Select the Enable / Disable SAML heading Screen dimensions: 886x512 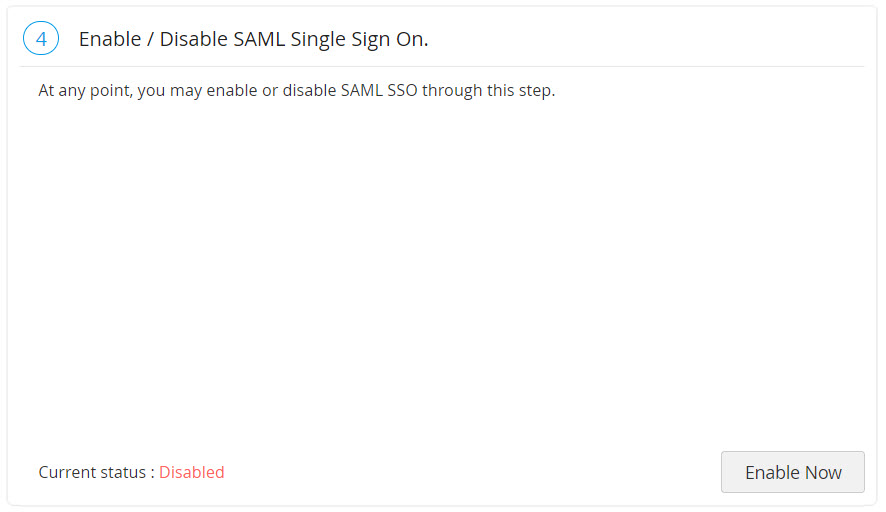(253, 39)
